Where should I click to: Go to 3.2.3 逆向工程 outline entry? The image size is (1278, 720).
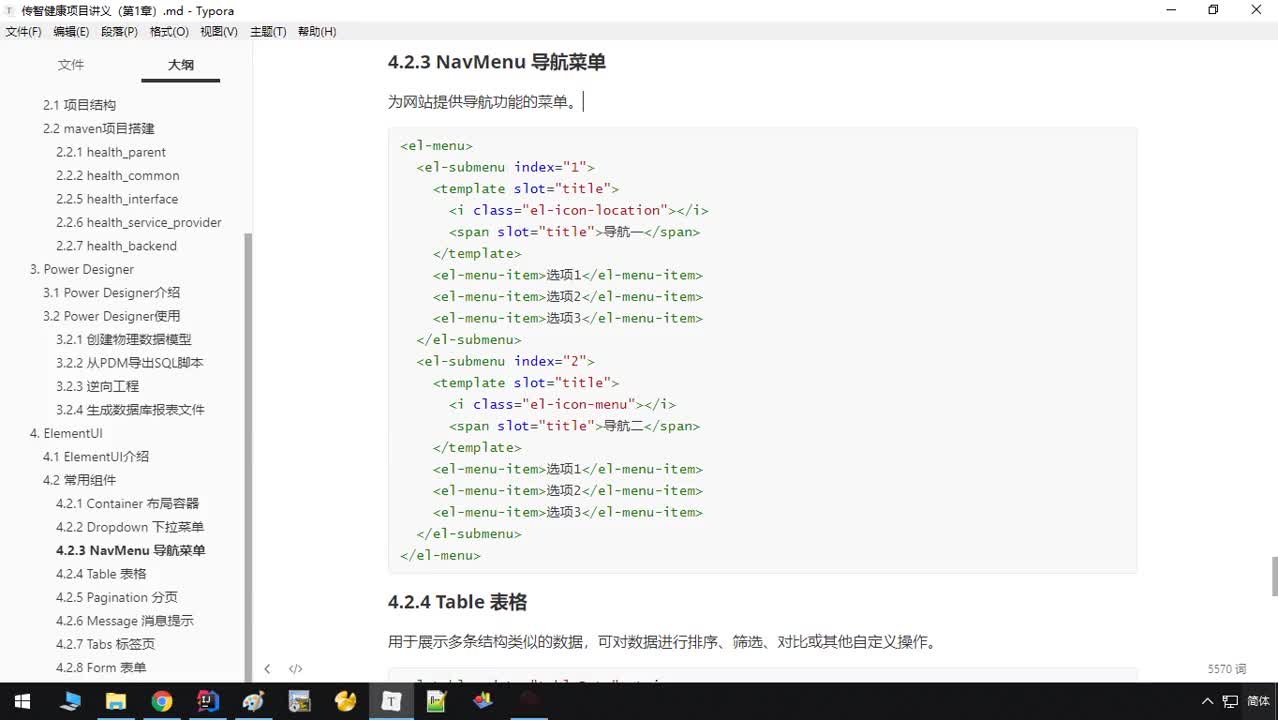point(98,386)
